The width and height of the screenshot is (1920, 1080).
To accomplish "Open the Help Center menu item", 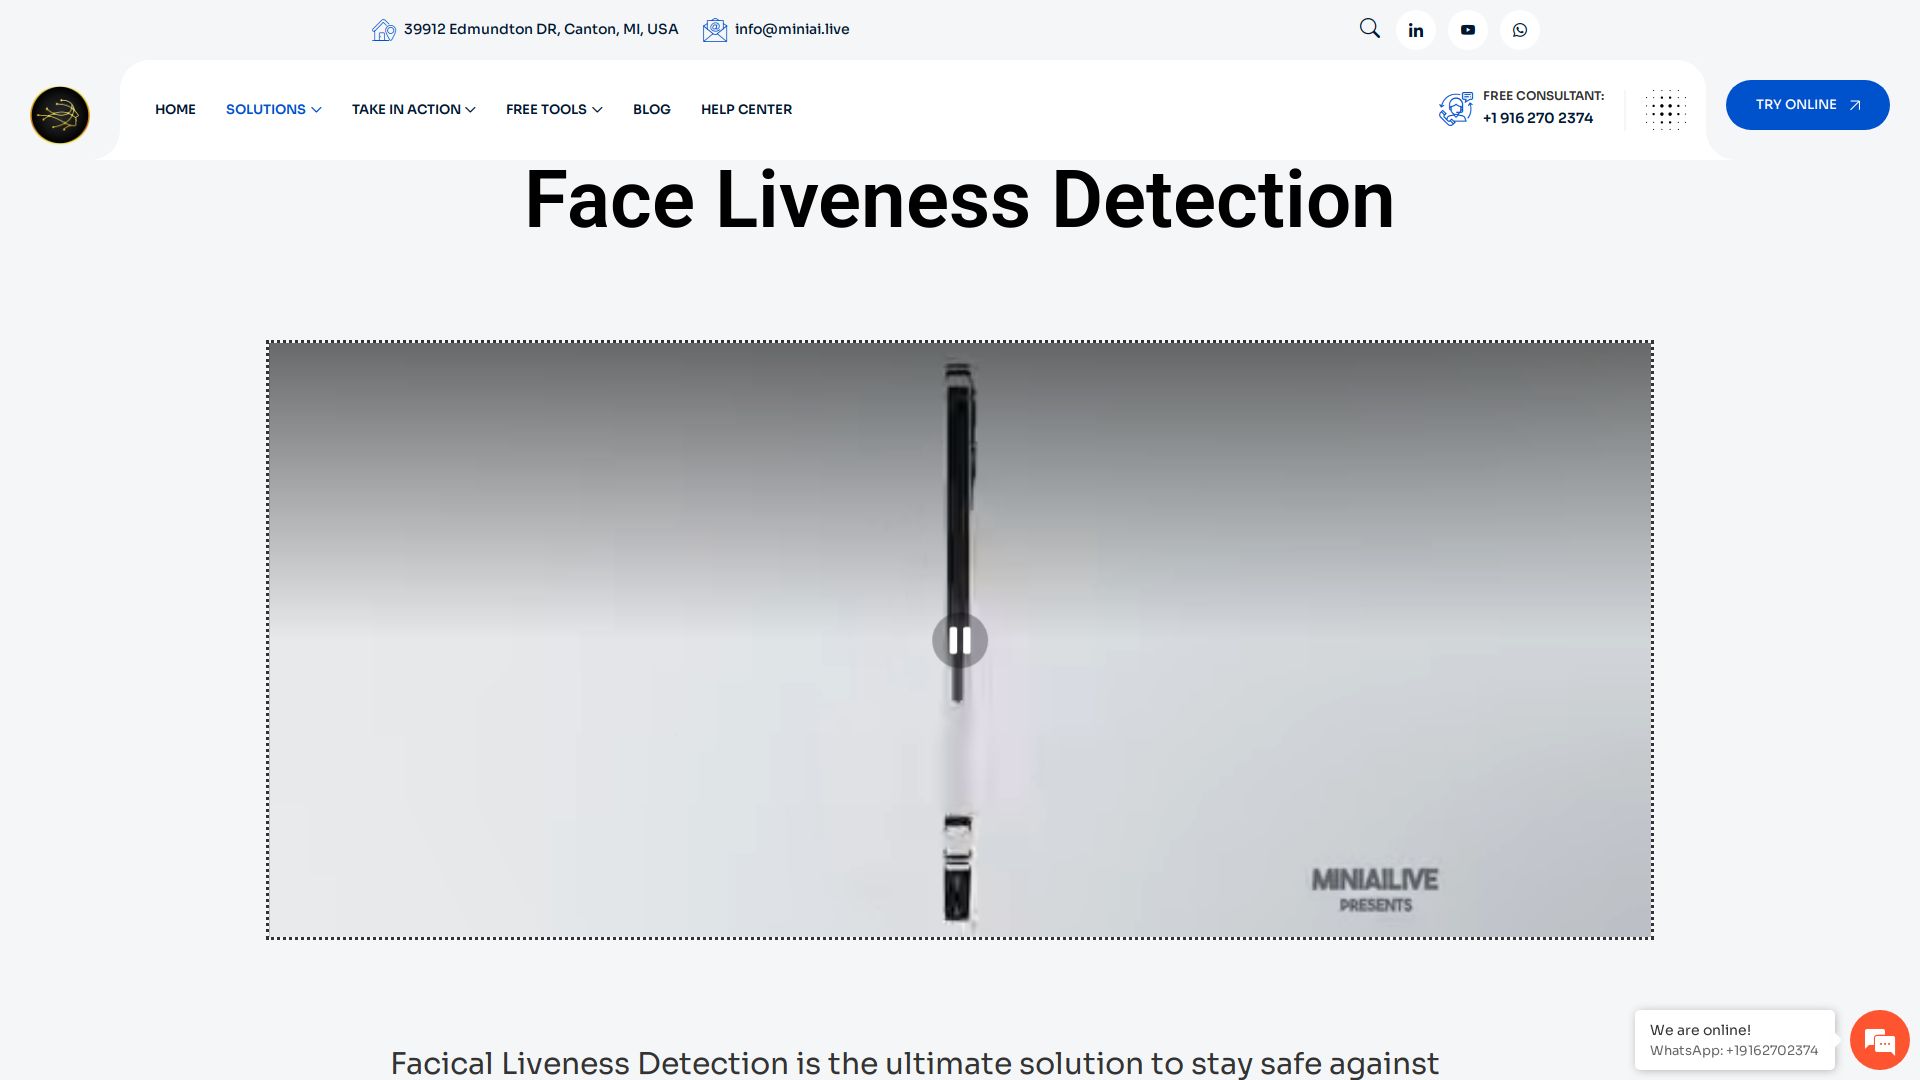I will pyautogui.click(x=746, y=109).
